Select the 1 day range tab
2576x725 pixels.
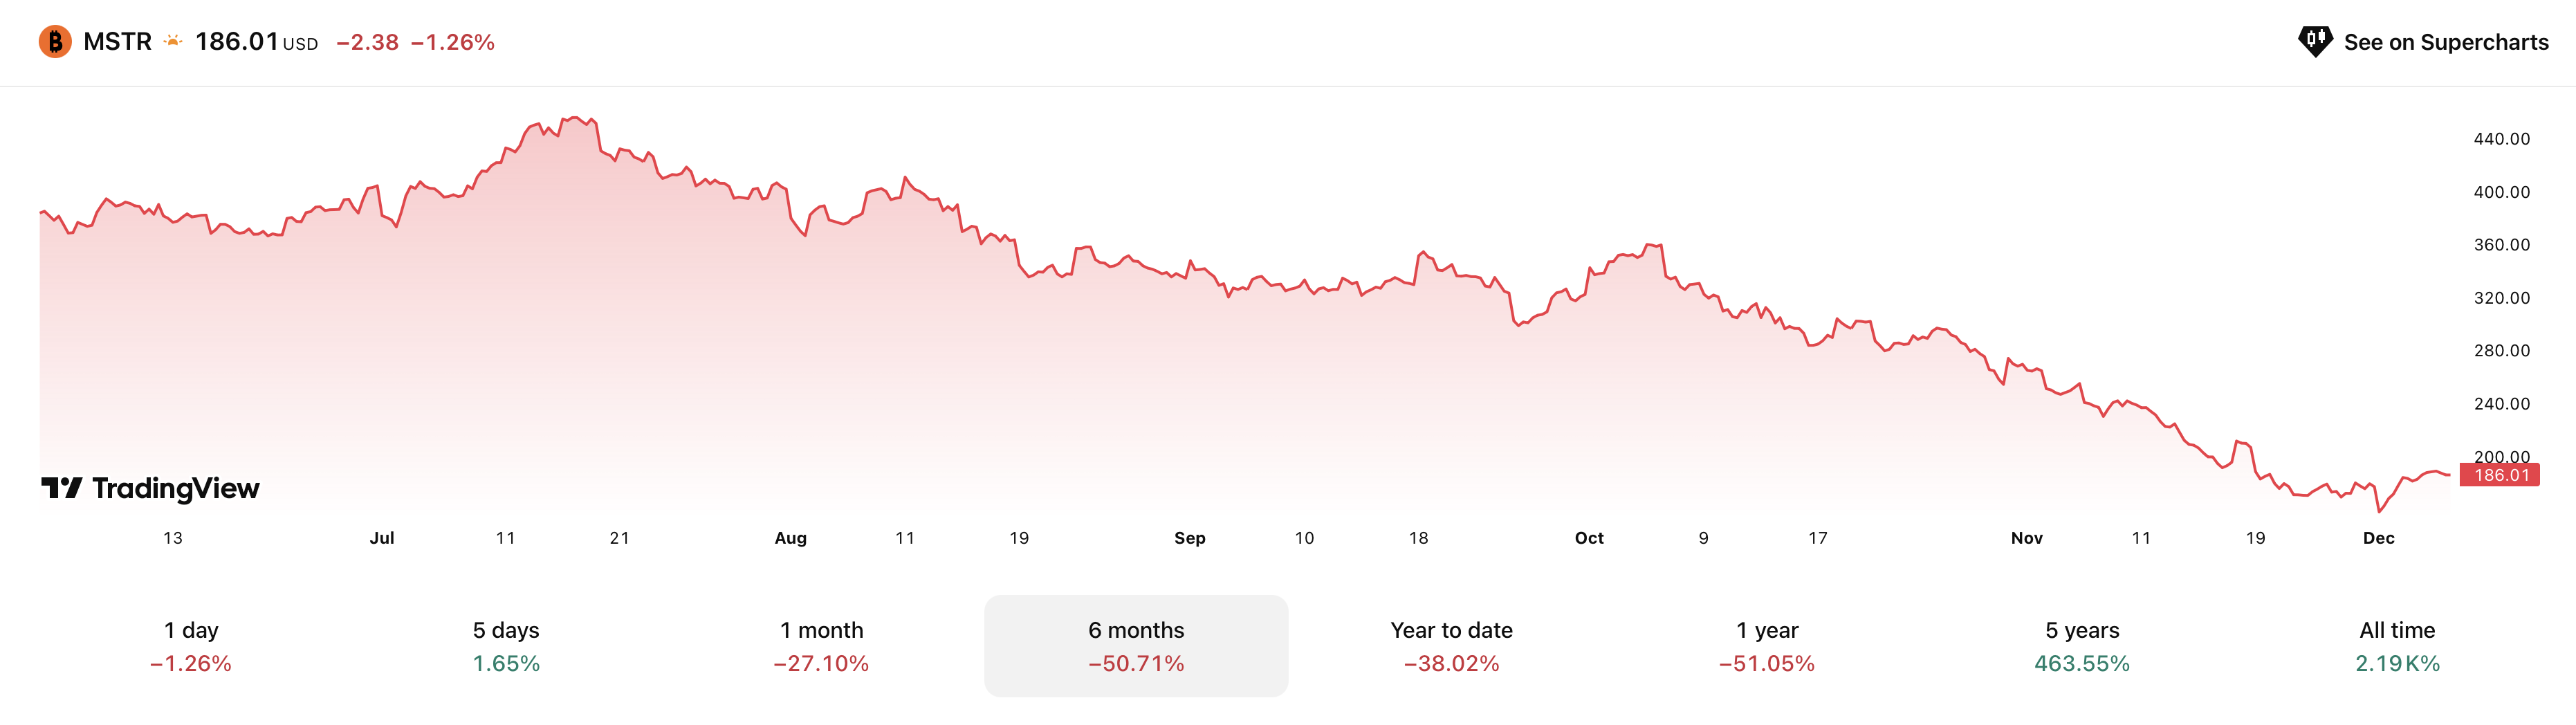[191, 646]
